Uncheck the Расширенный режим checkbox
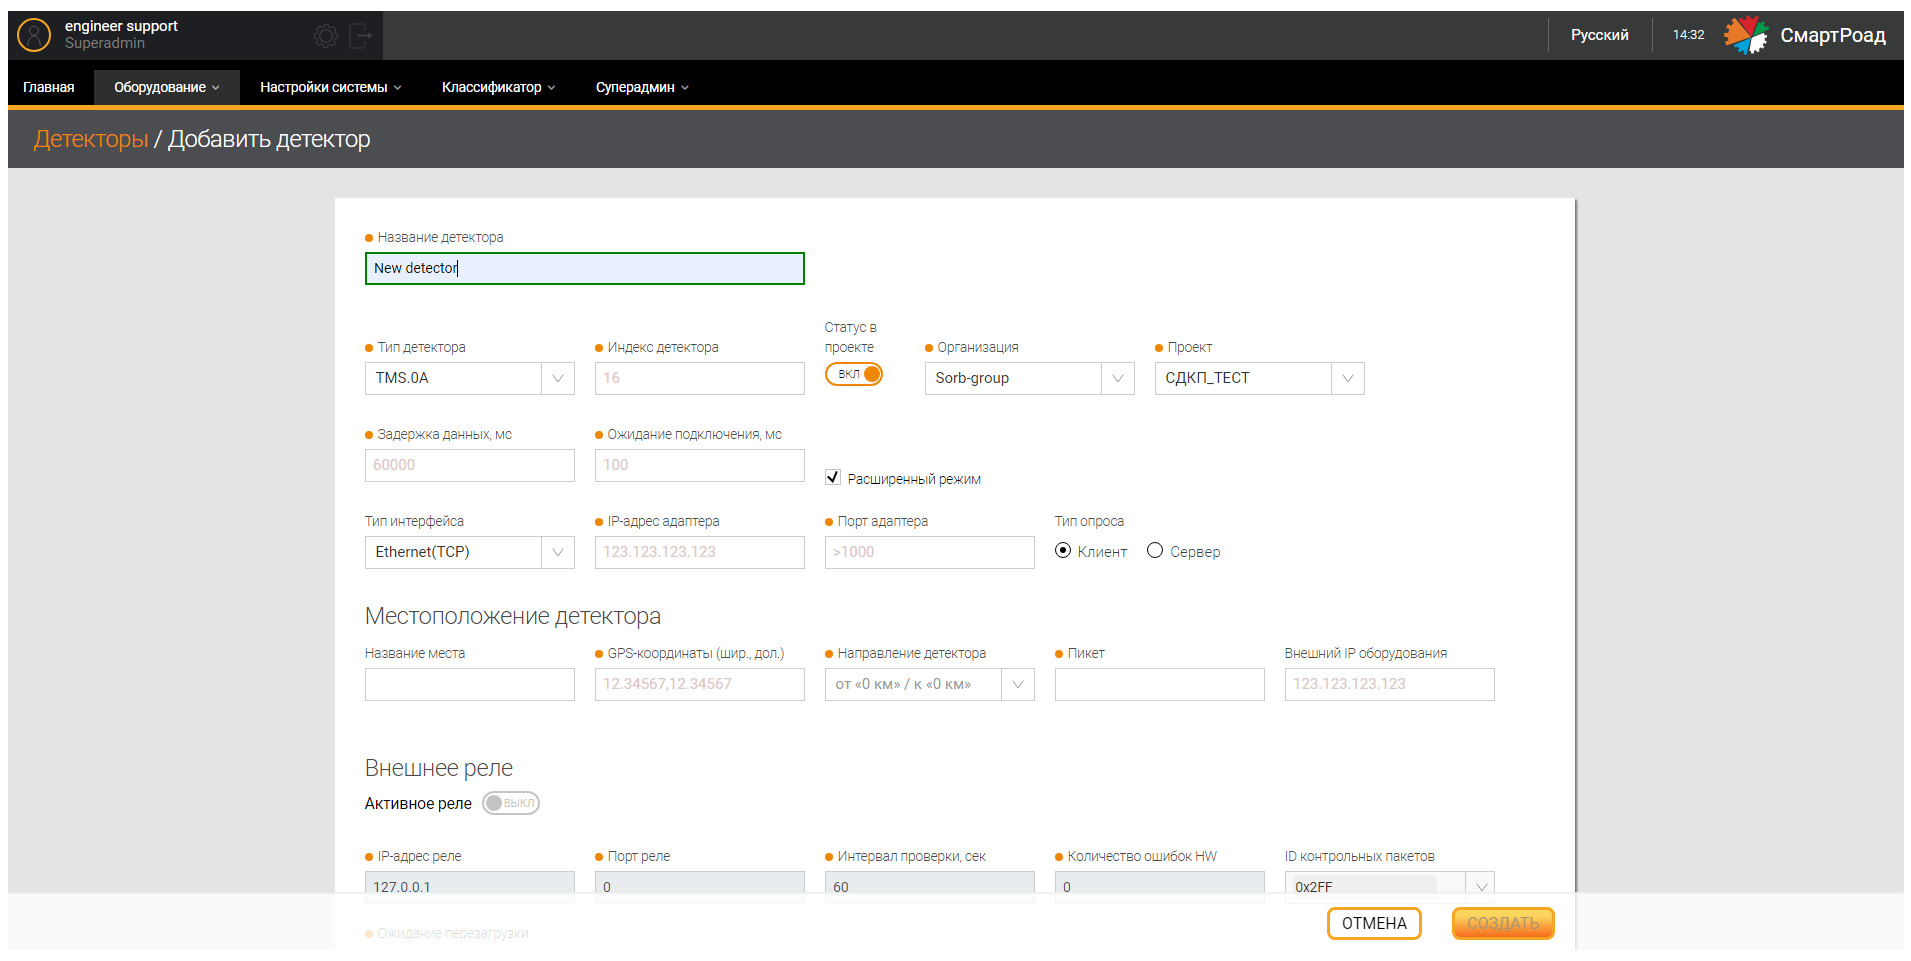Viewport: 1911px width, 961px height. pos(833,478)
